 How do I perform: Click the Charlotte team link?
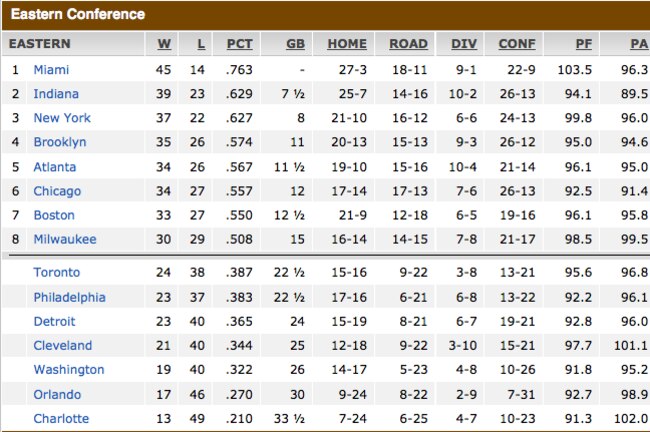pyautogui.click(x=61, y=418)
